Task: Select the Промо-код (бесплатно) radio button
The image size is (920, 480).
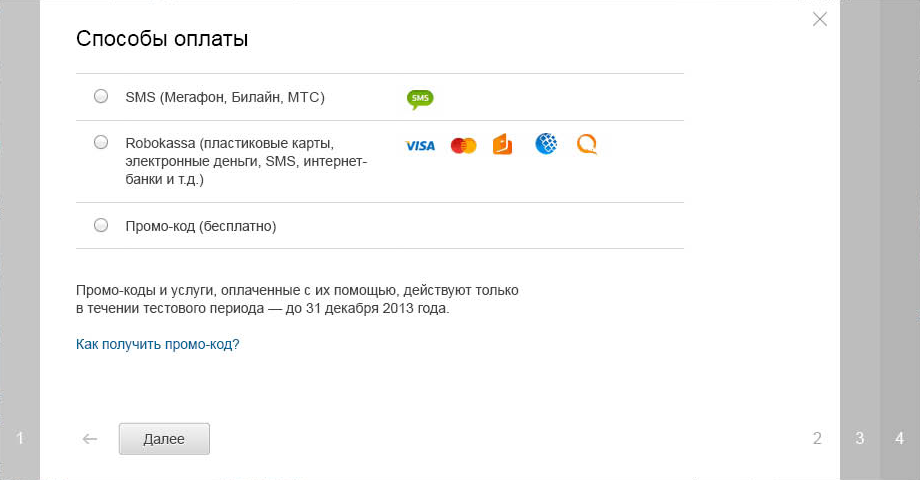Action: (x=101, y=225)
